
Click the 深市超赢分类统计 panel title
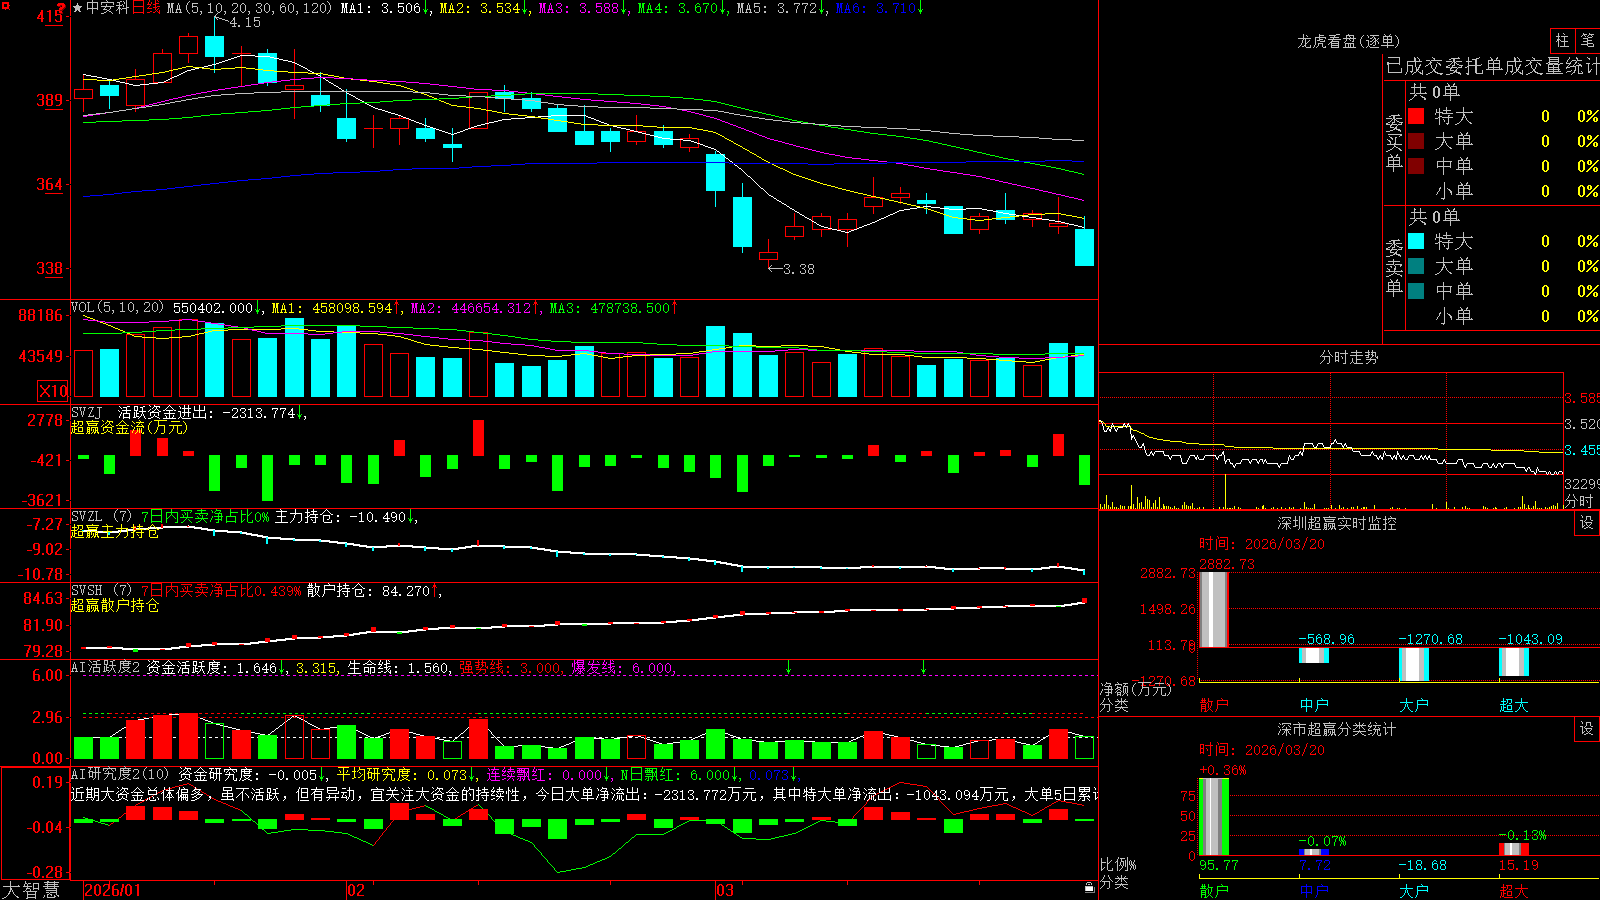tap(1337, 729)
